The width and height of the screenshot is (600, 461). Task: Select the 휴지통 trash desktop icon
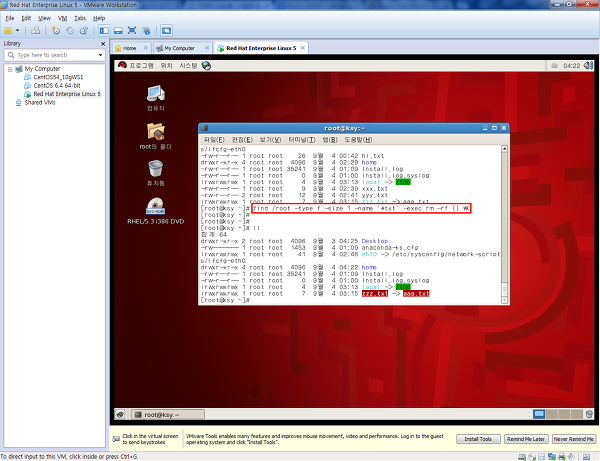[155, 173]
